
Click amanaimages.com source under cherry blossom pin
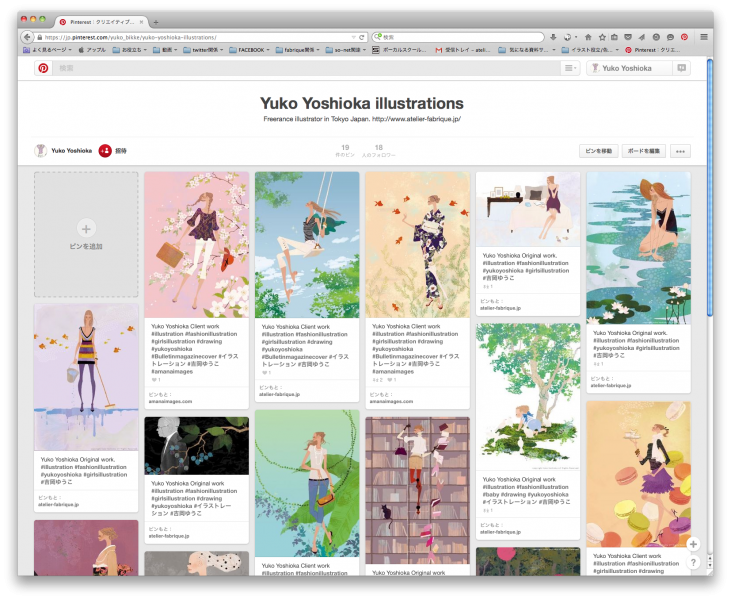pos(170,401)
